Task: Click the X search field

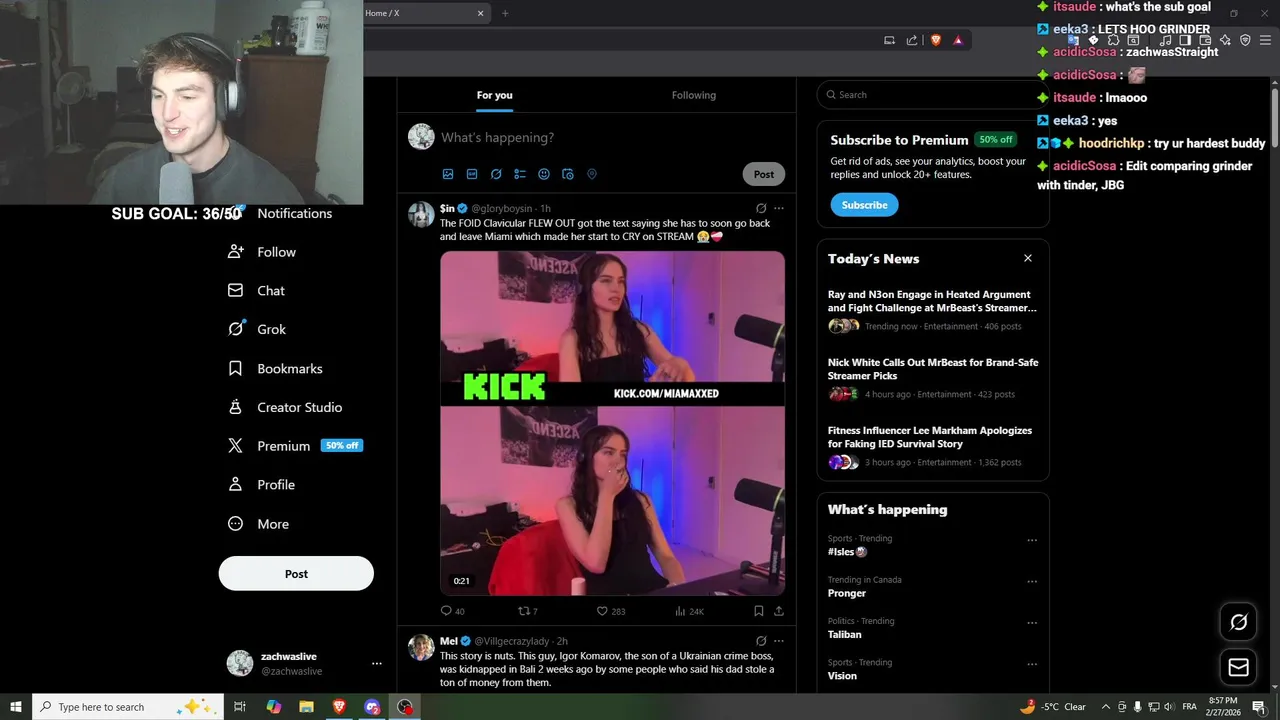Action: click(932, 95)
